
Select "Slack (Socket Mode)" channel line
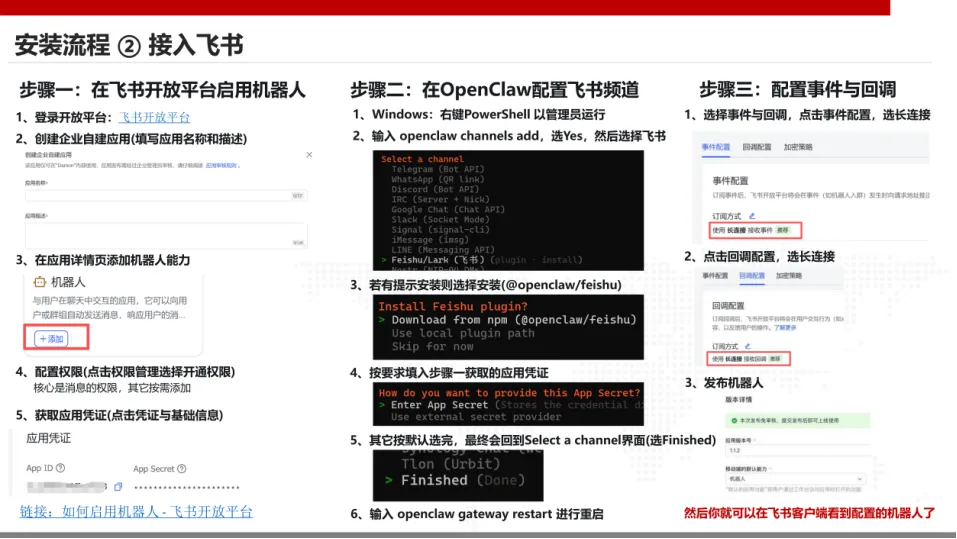(x=440, y=220)
